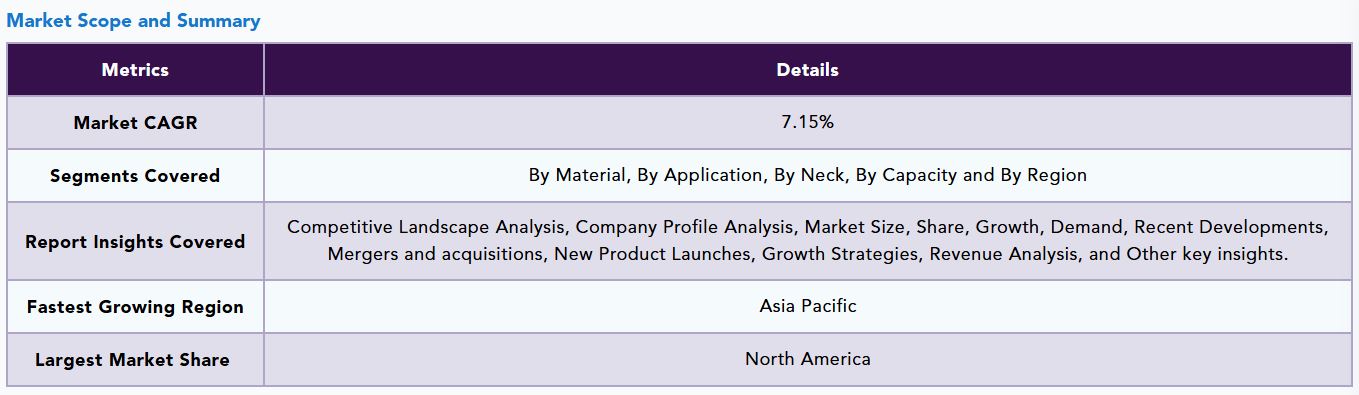This screenshot has width=1359, height=395.
Task: Click the Market Scope and Summary heading
Action: 133,21
